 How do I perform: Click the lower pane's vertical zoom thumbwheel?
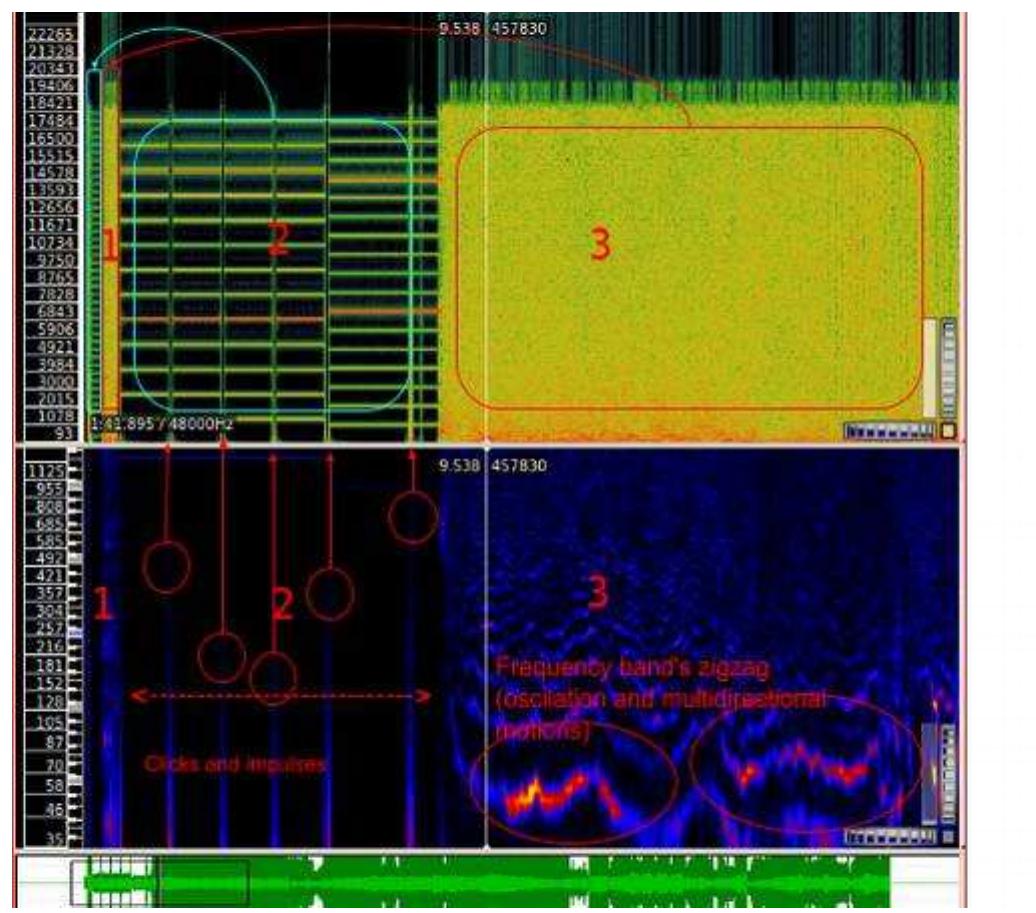tap(948, 772)
